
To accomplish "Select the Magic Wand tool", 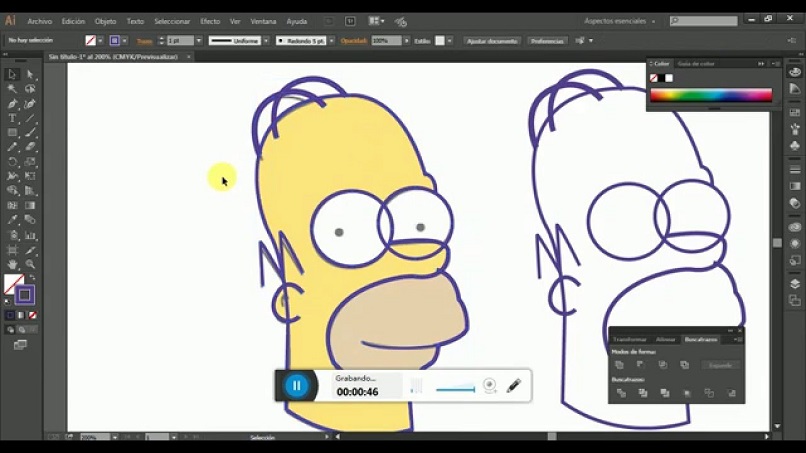I will pyautogui.click(x=12, y=89).
